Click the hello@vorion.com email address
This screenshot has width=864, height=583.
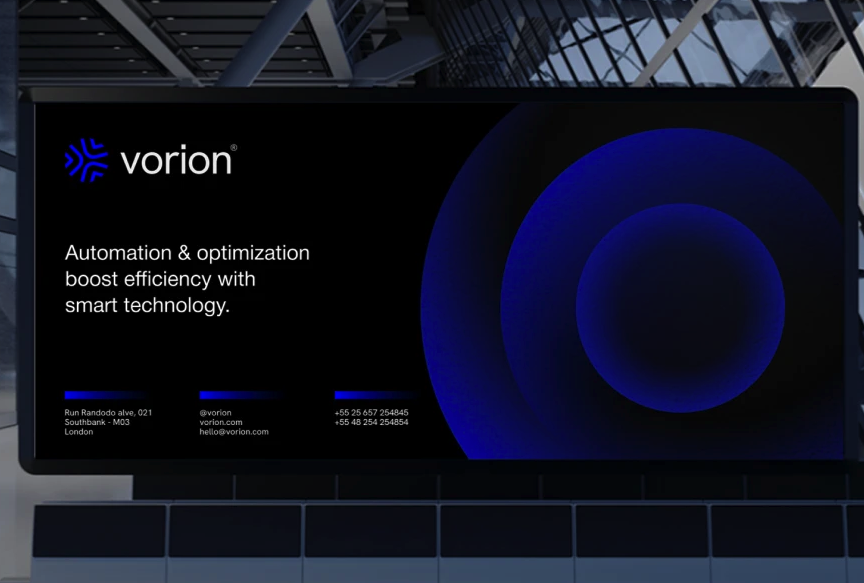point(234,431)
